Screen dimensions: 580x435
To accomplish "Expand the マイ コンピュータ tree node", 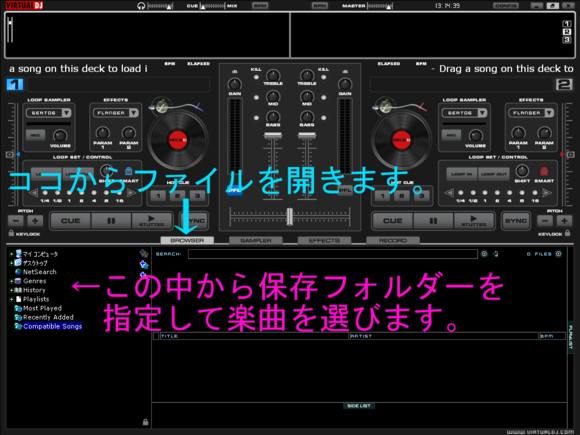I will 11,254.
